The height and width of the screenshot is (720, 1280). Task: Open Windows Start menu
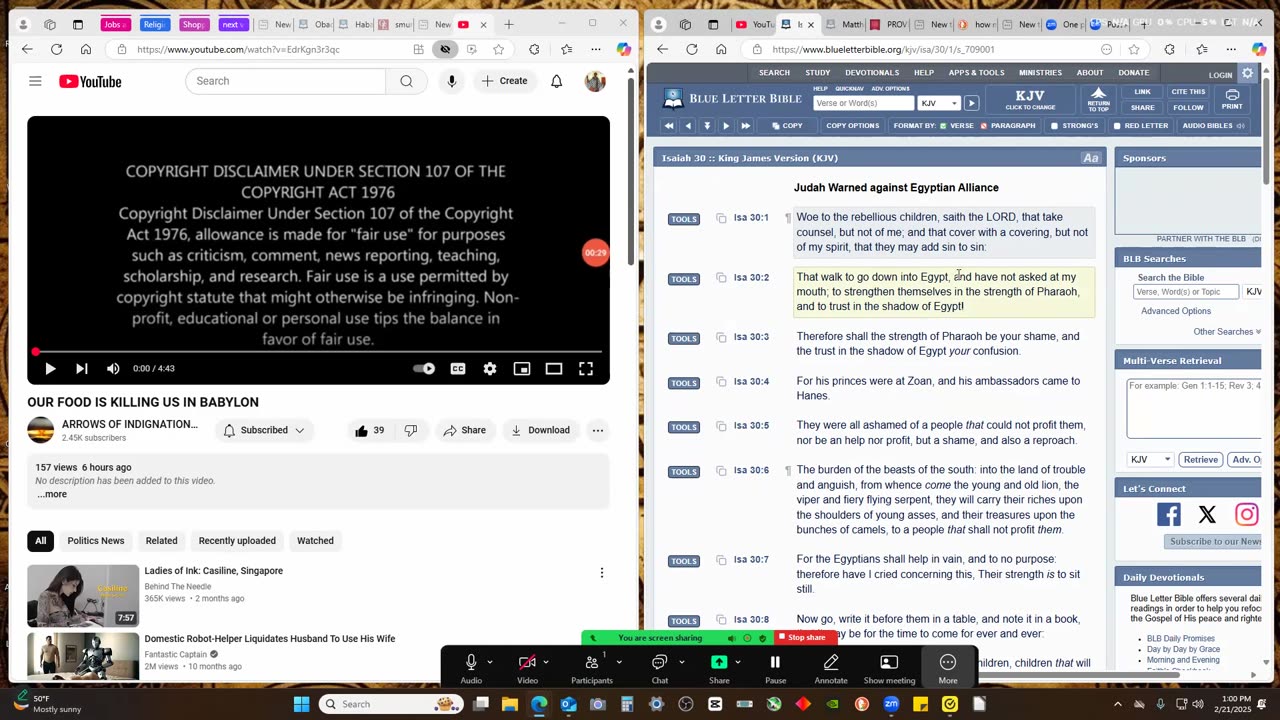(x=301, y=704)
